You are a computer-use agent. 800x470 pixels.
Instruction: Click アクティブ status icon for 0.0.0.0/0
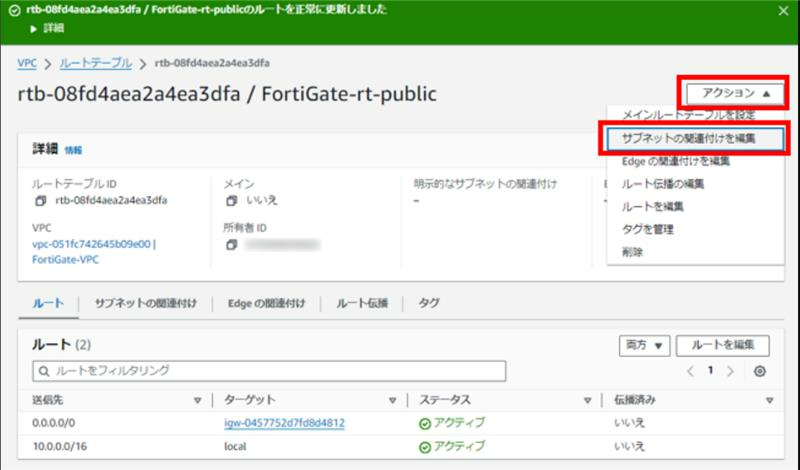[x=424, y=424]
